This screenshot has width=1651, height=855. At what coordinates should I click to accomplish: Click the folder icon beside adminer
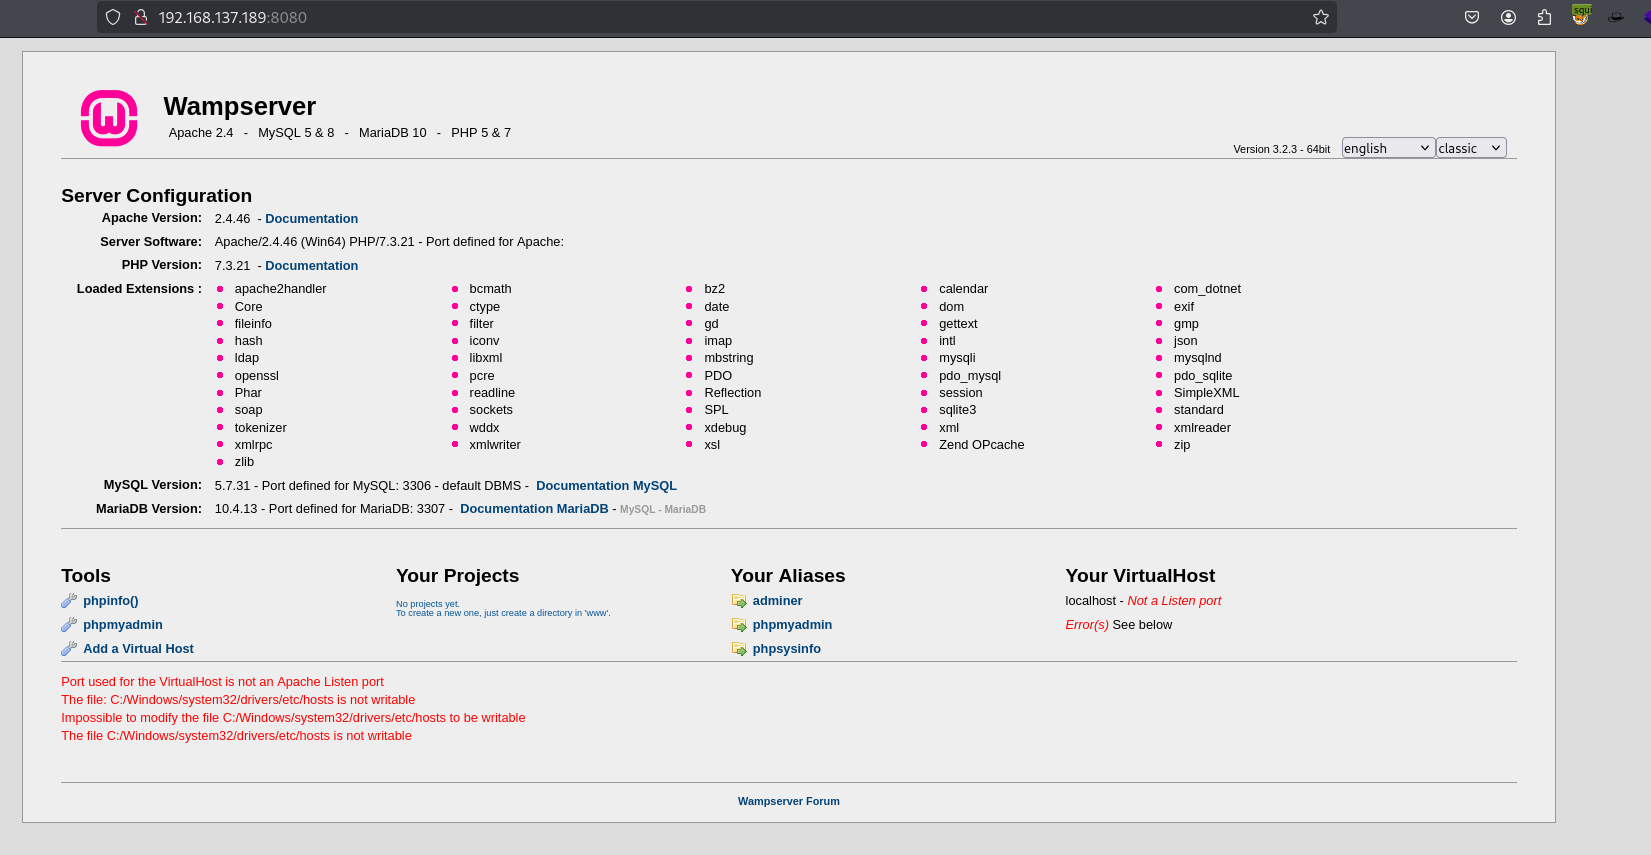739,601
